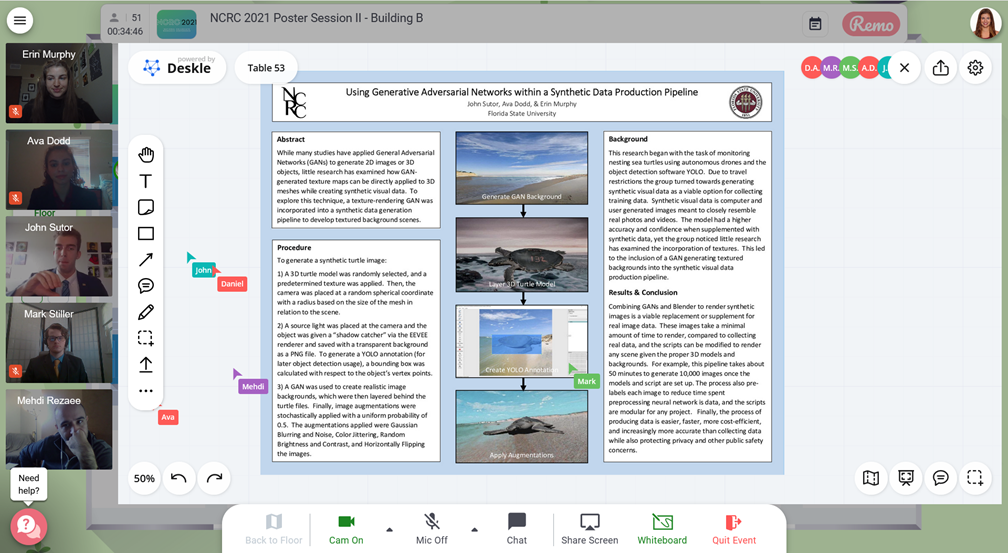Select the pencil drawing tool

click(x=146, y=312)
